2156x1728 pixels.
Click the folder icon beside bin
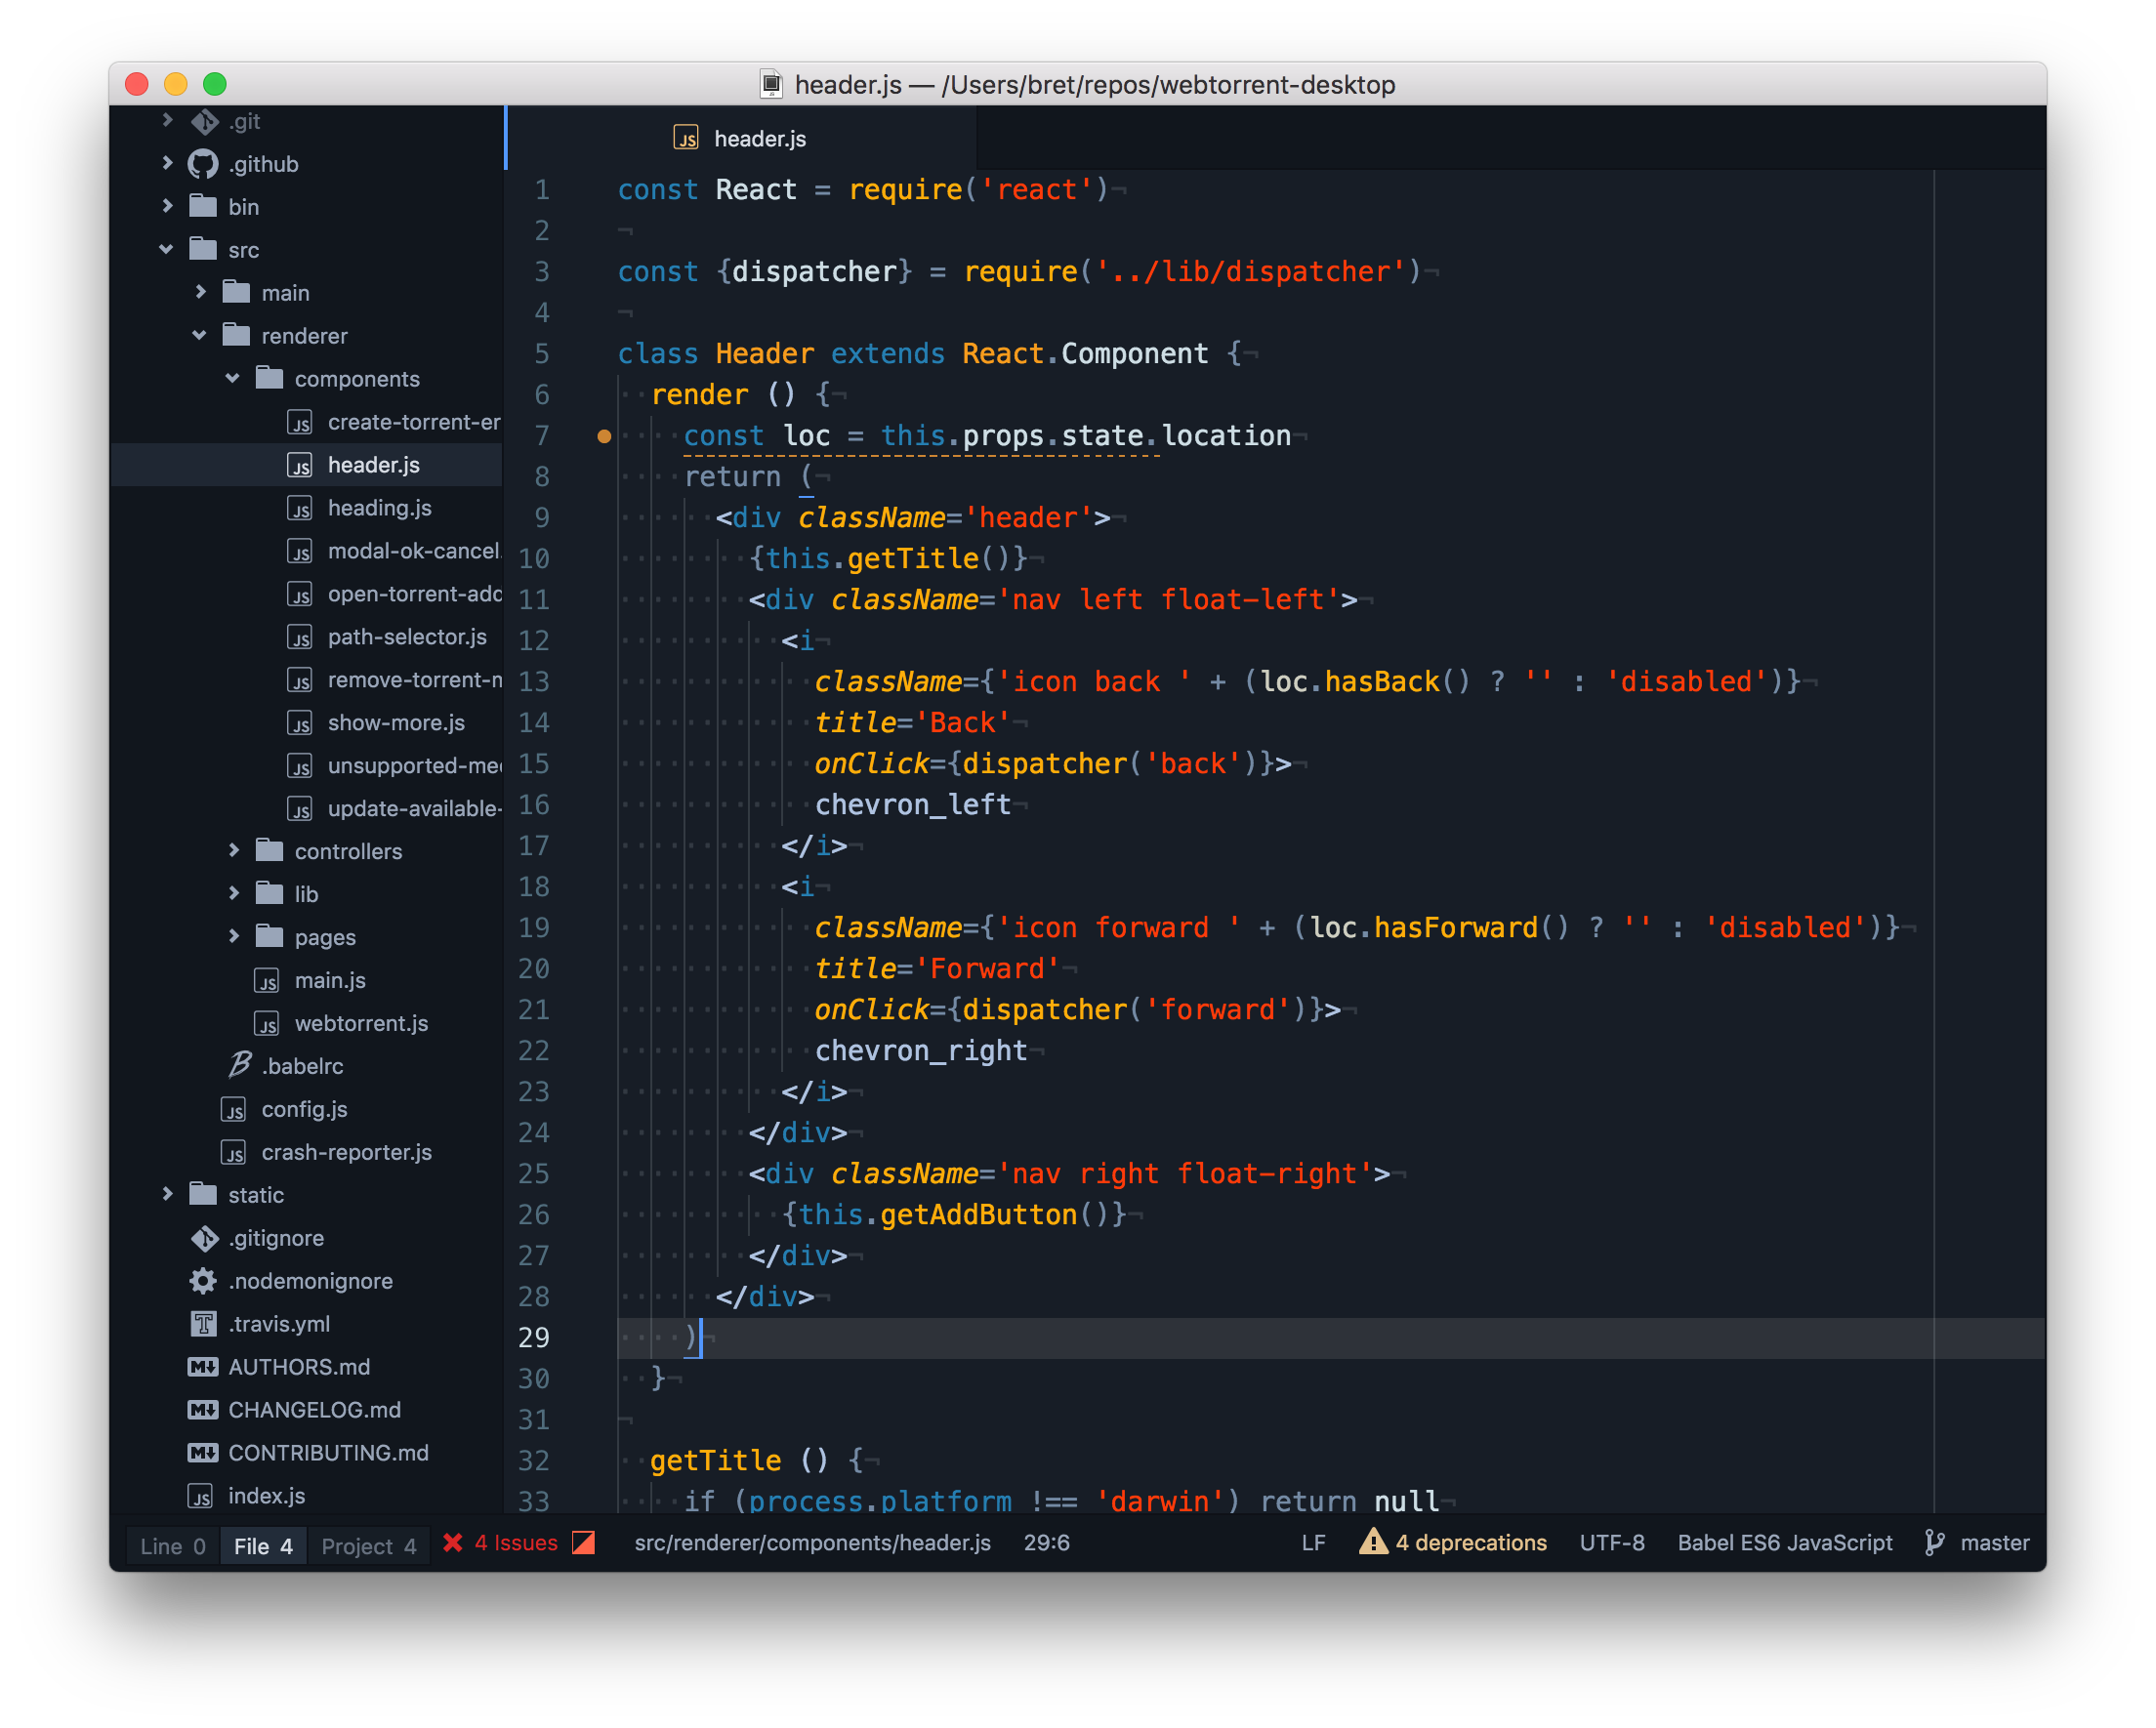pos(203,206)
